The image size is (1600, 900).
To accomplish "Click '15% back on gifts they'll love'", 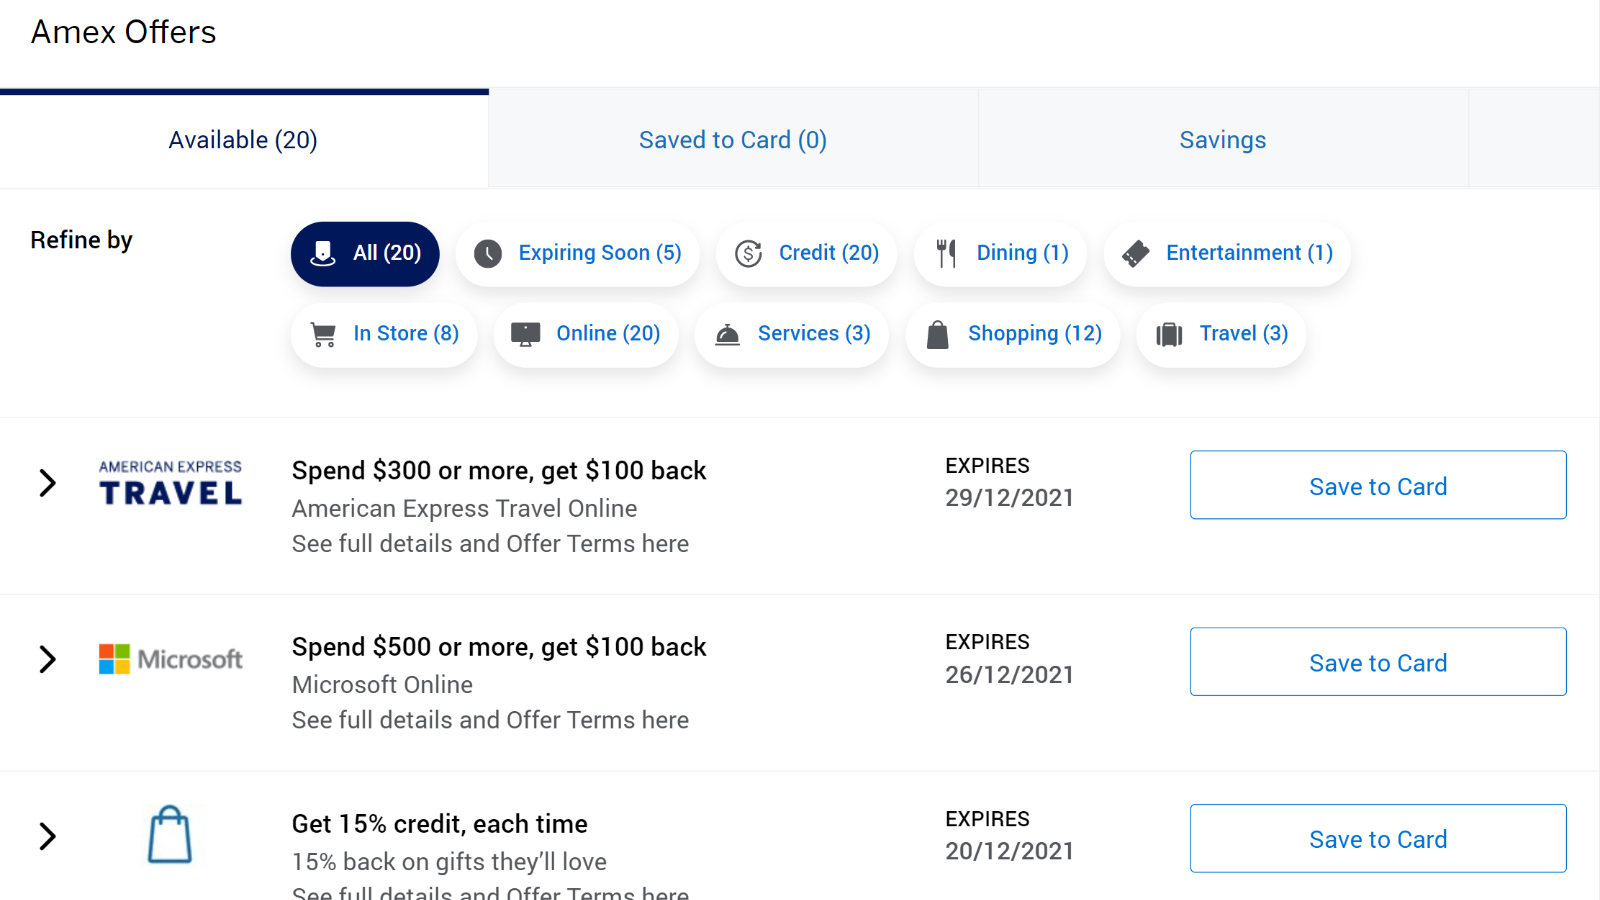I will click(x=449, y=862).
